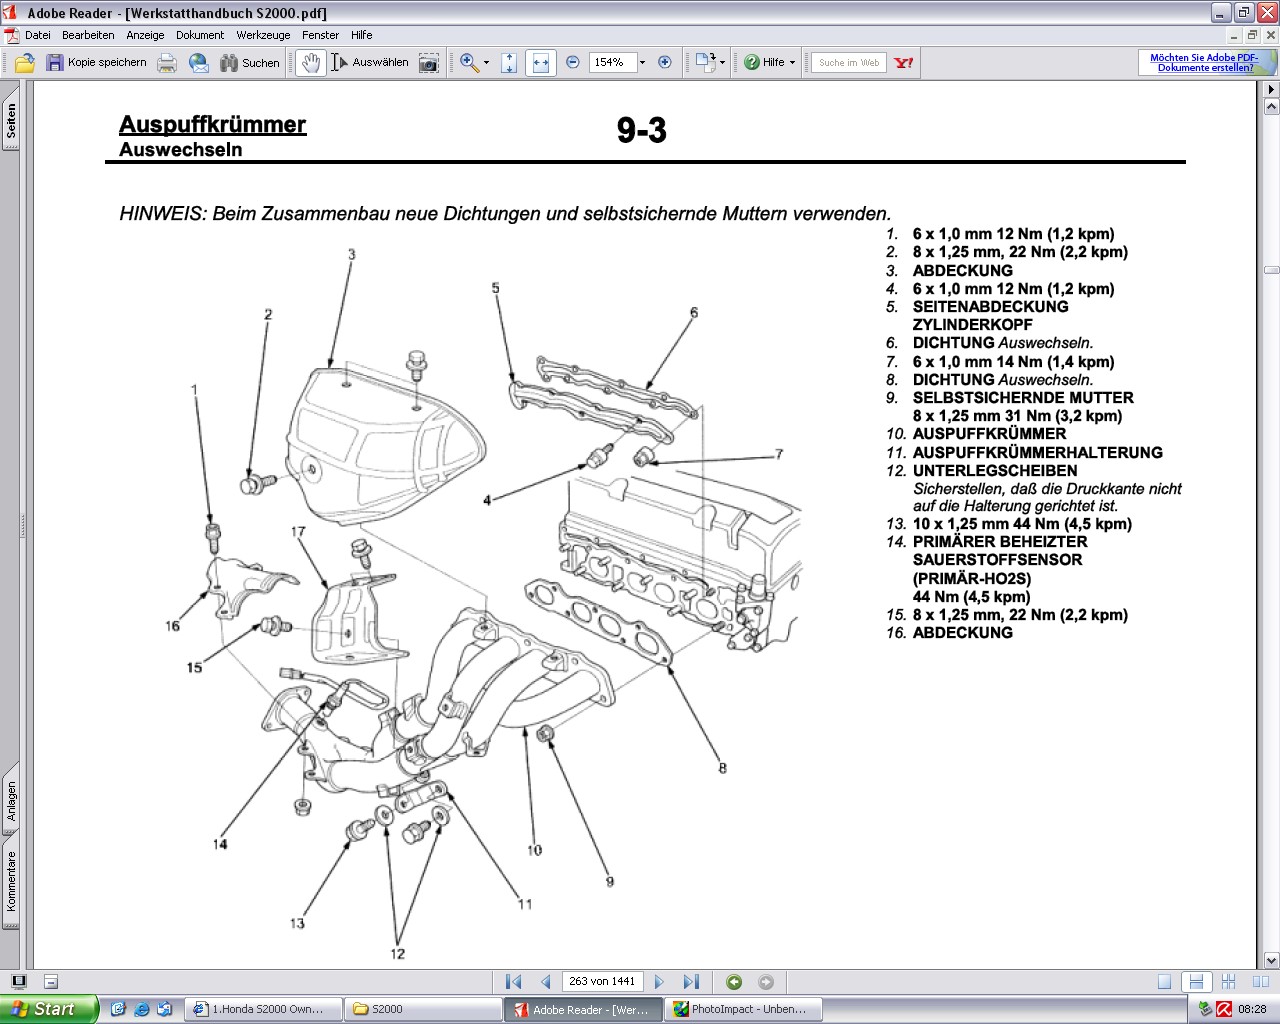Click the Yahoo search icon
Screen dimensions: 1280x1024
click(904, 62)
